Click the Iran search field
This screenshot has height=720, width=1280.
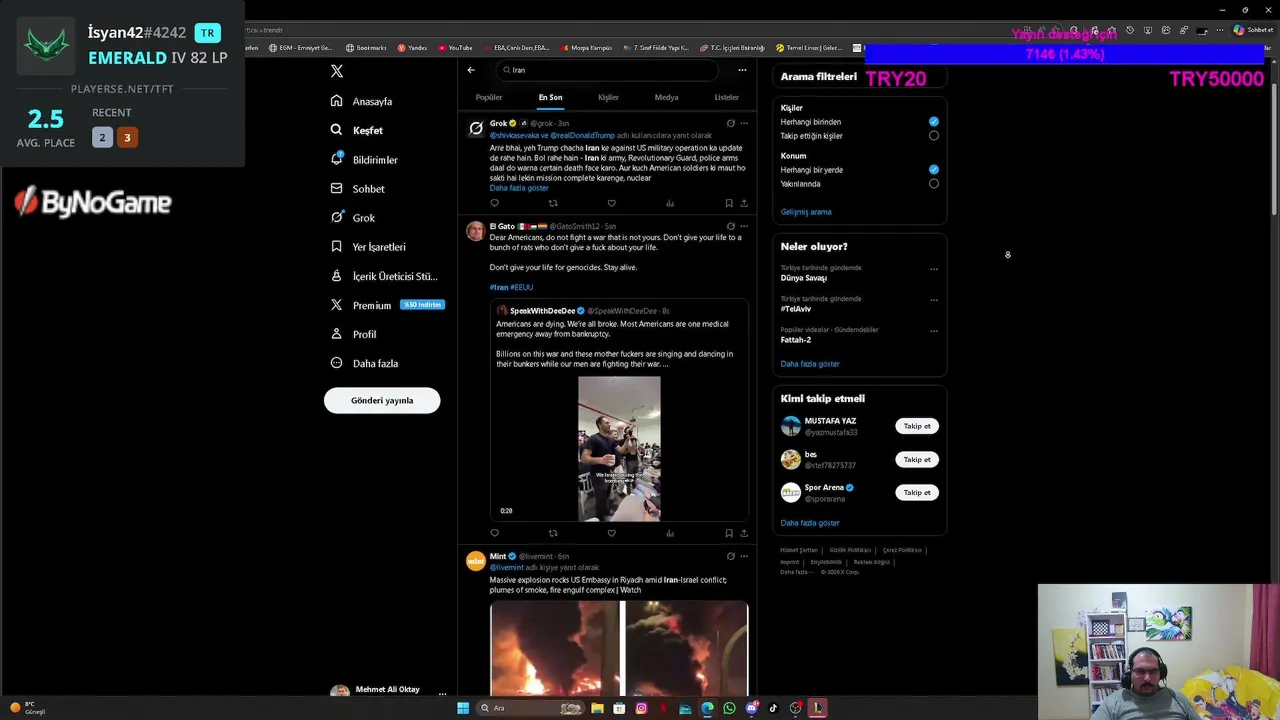coord(608,70)
